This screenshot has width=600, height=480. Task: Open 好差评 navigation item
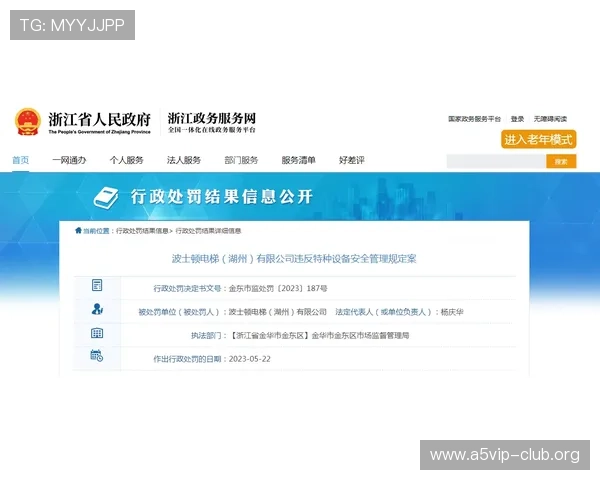click(352, 160)
